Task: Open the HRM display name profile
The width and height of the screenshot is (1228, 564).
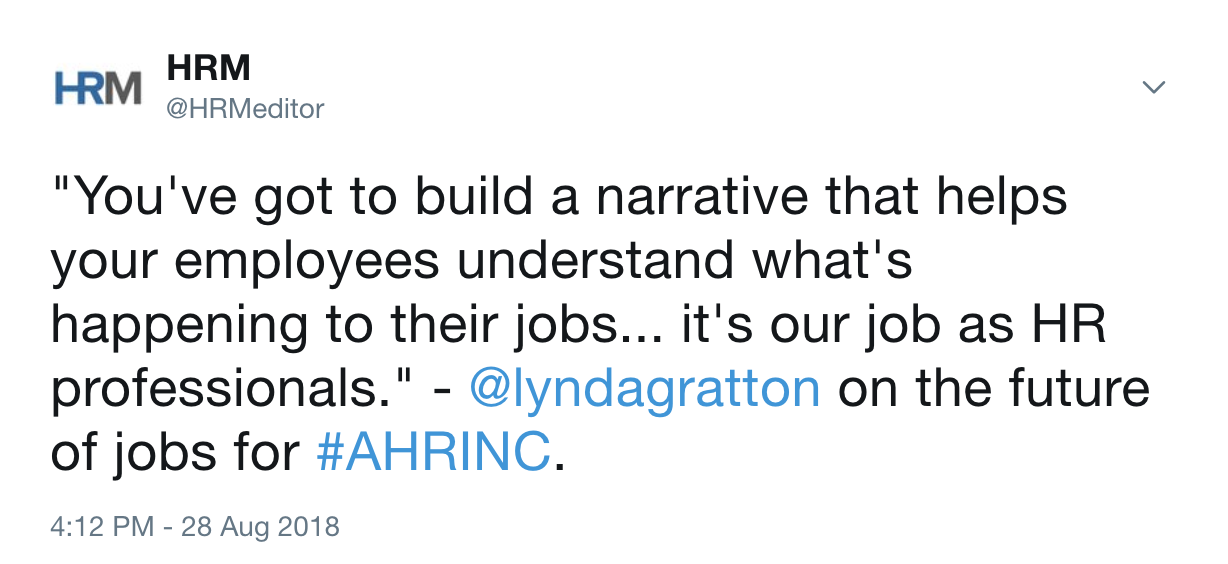Action: click(x=208, y=68)
